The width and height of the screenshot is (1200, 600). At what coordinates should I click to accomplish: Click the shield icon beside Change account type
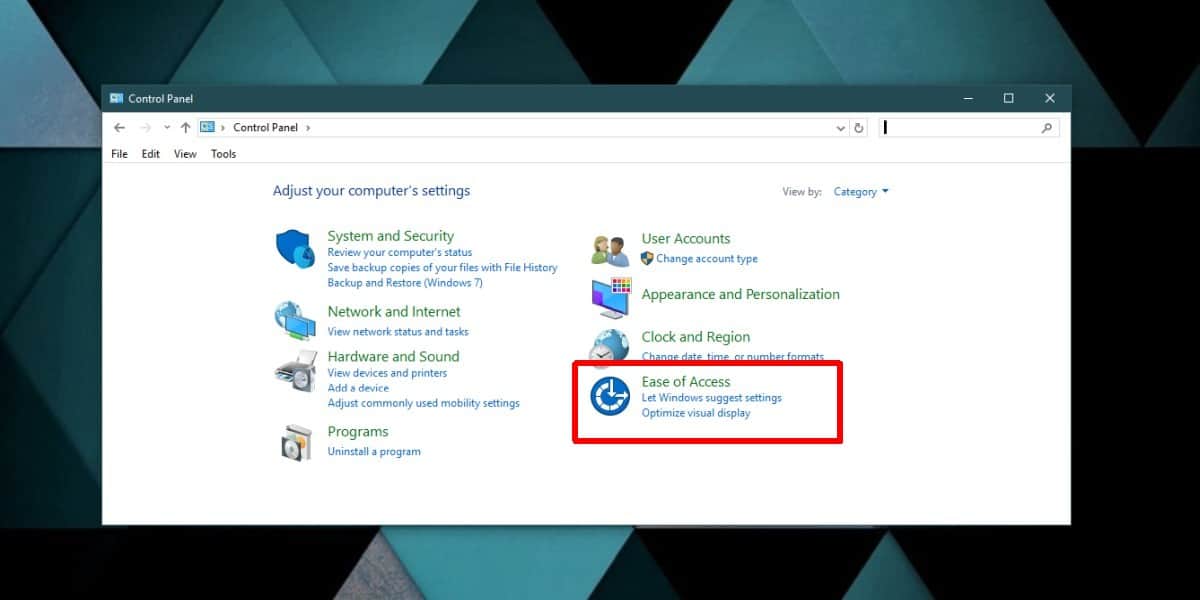(647, 258)
